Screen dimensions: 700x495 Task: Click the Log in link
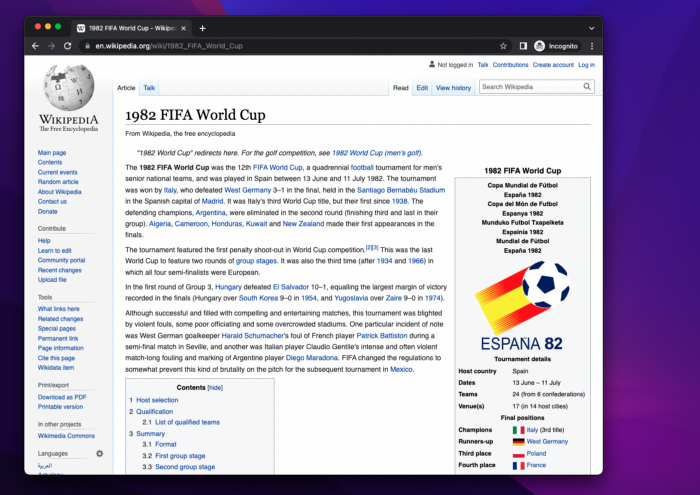click(x=586, y=65)
